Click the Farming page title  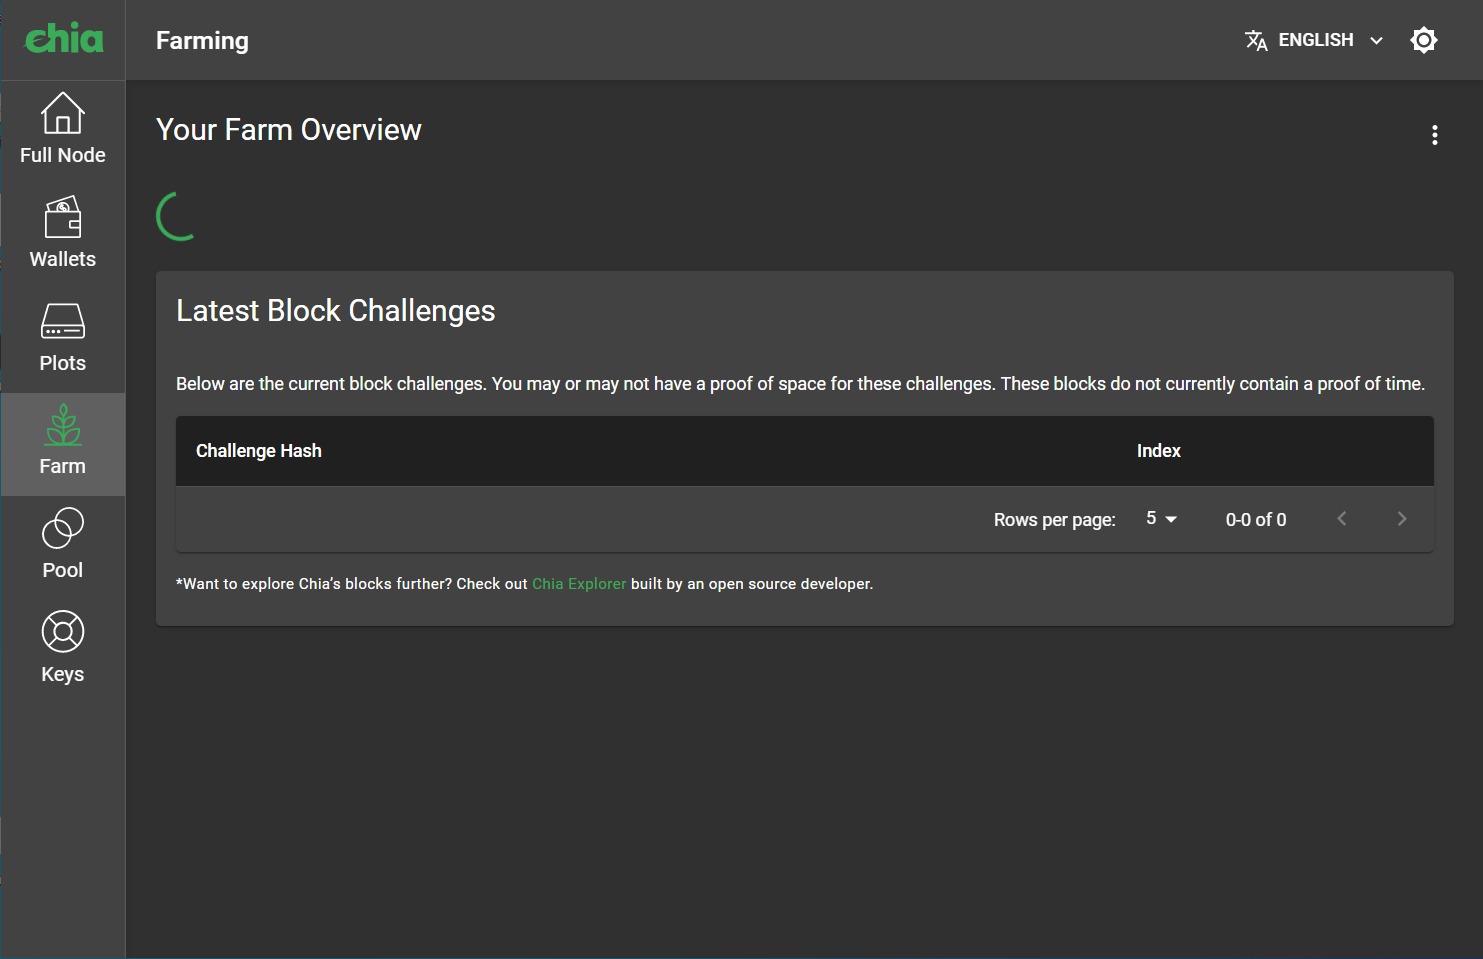point(202,41)
